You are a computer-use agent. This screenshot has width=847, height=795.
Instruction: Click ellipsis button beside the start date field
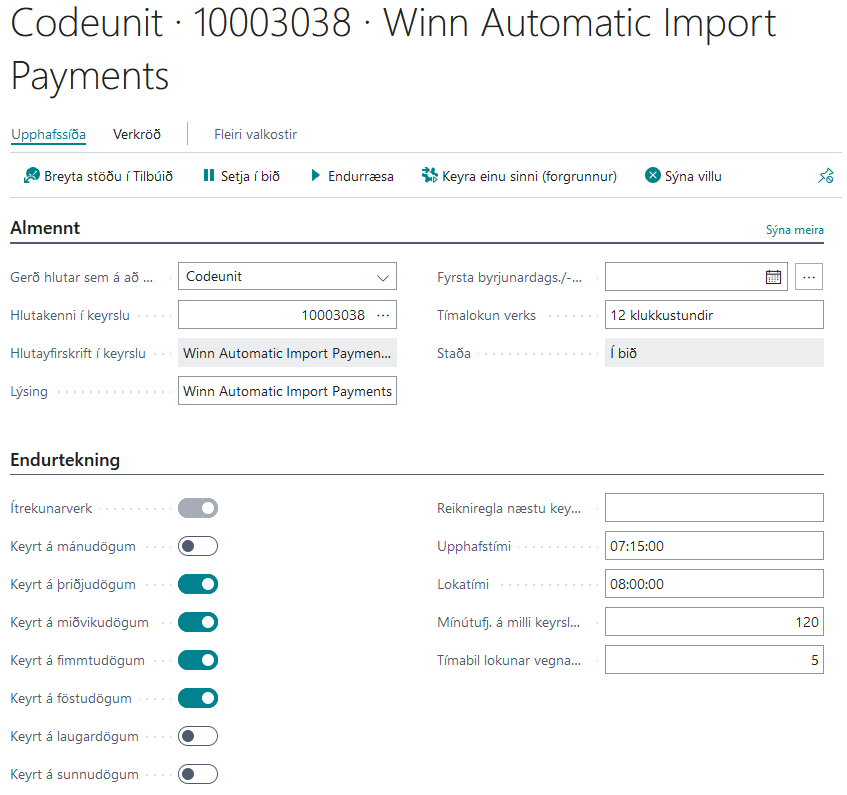pos(810,277)
